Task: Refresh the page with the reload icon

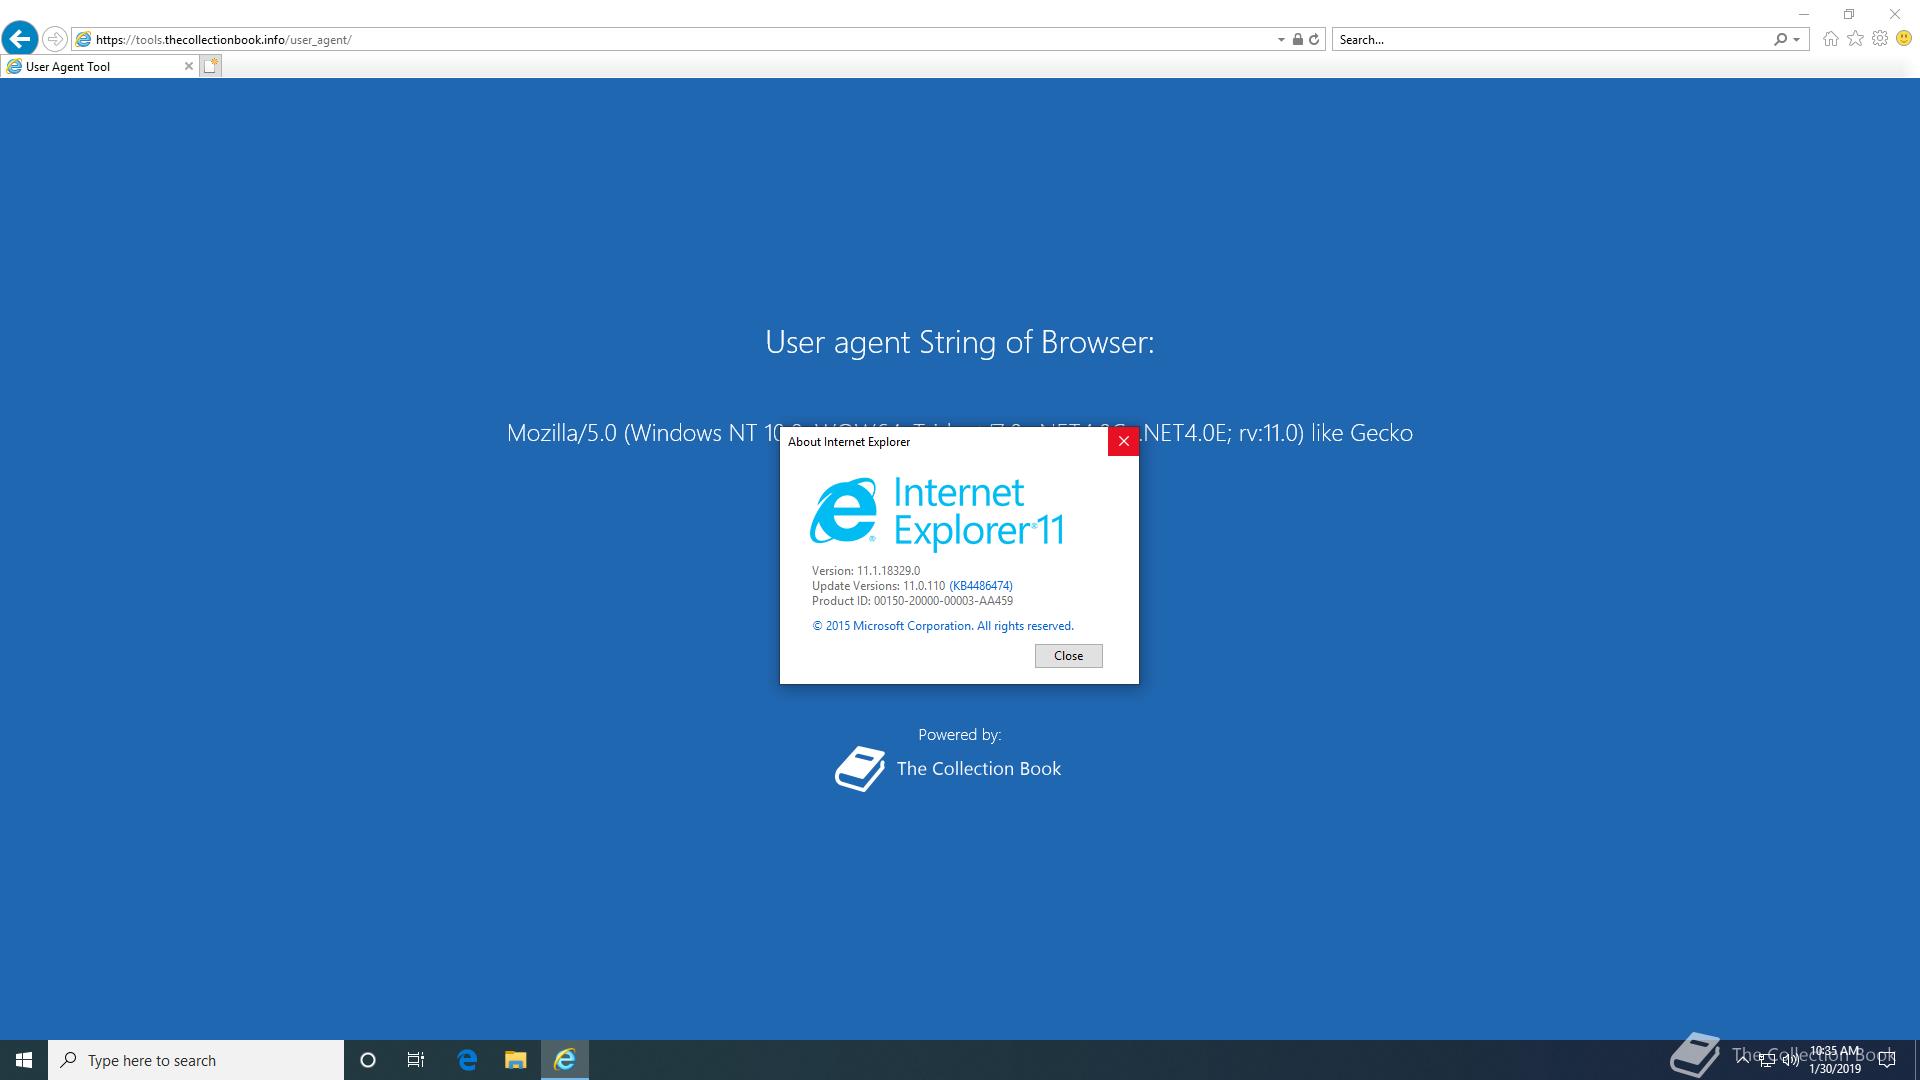Action: 1314,39
